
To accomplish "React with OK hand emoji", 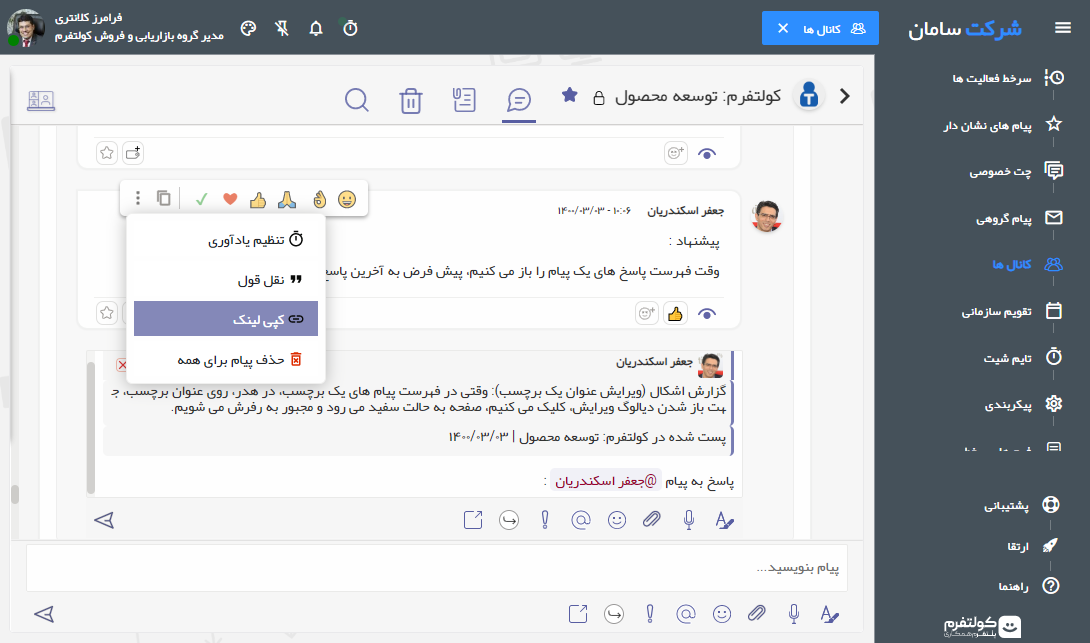I will click(319, 200).
